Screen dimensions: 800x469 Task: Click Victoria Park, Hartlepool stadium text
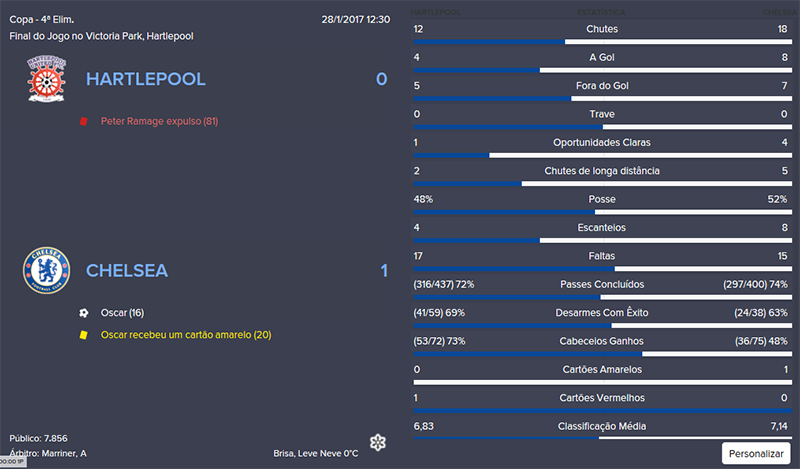pos(138,36)
